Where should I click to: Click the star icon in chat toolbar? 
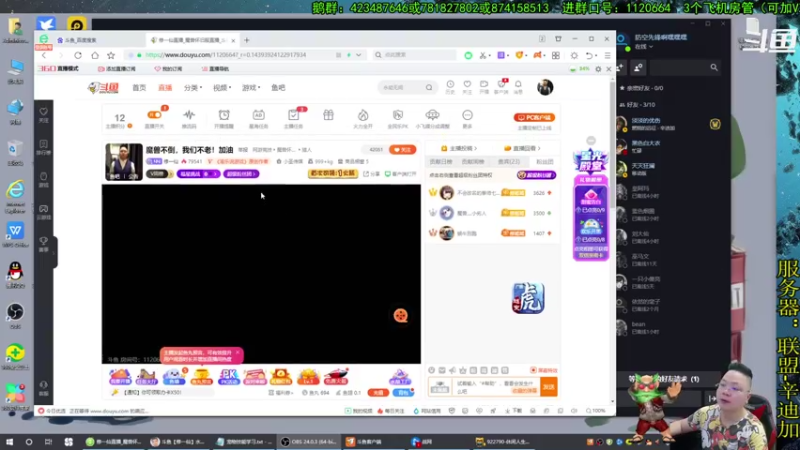coord(463,370)
